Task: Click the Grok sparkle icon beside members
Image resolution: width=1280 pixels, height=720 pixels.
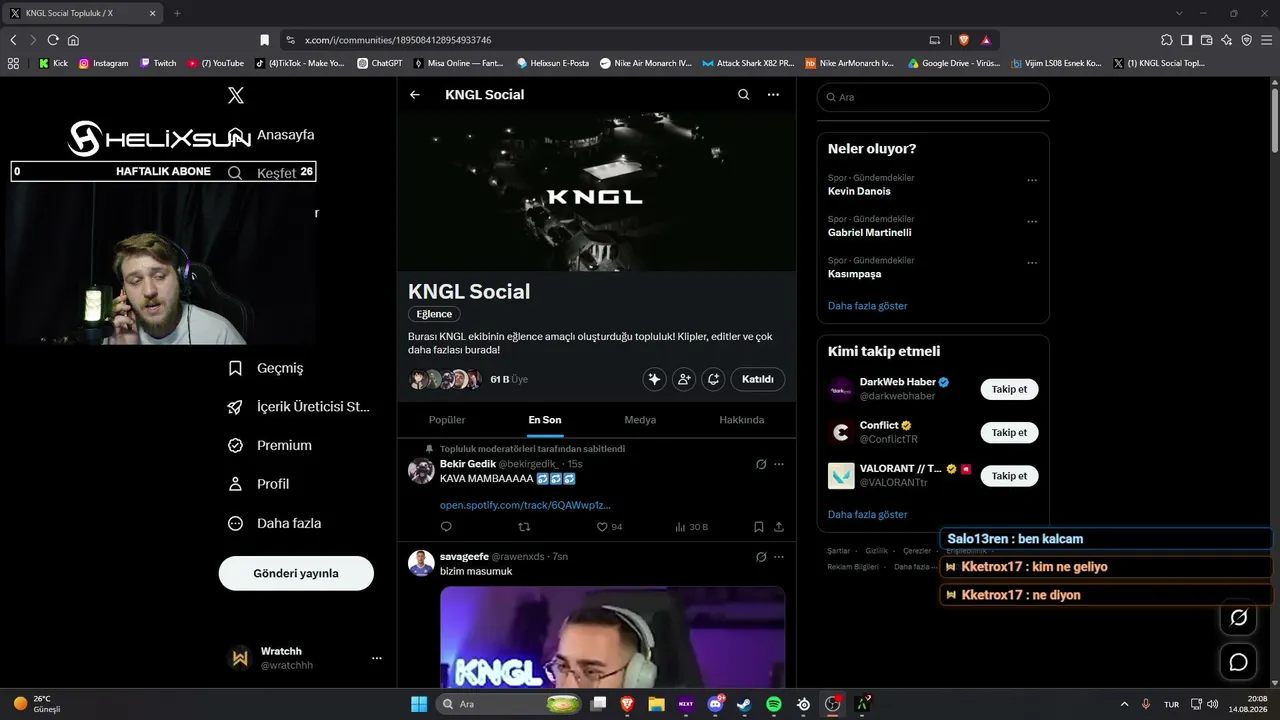Action: tap(655, 379)
